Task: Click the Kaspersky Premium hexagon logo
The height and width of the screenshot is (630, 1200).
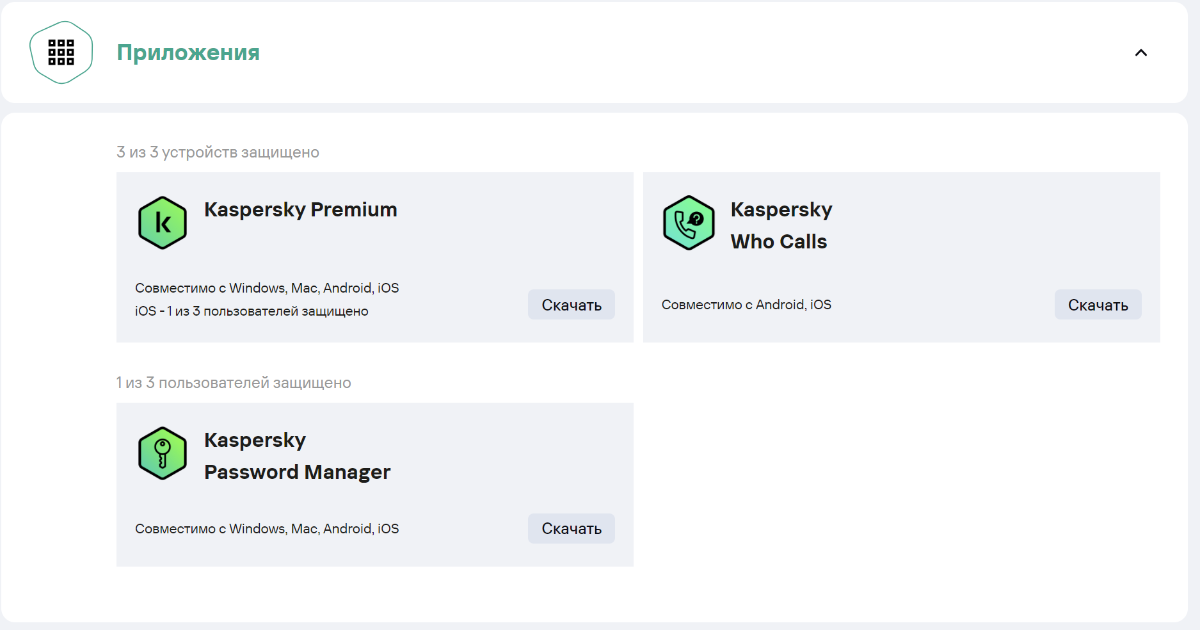Action: pos(162,222)
